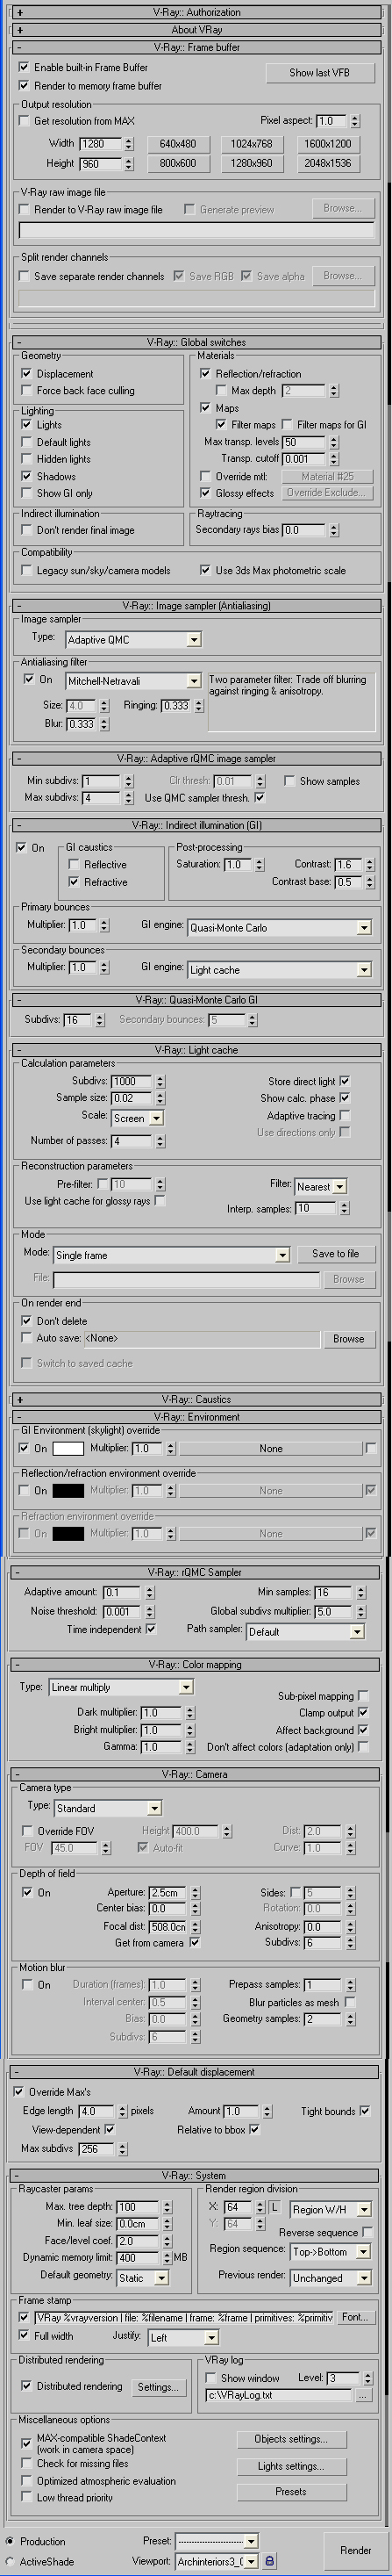Enable Show window for VRay log
The width and height of the screenshot is (392, 2576).
tap(211, 2378)
